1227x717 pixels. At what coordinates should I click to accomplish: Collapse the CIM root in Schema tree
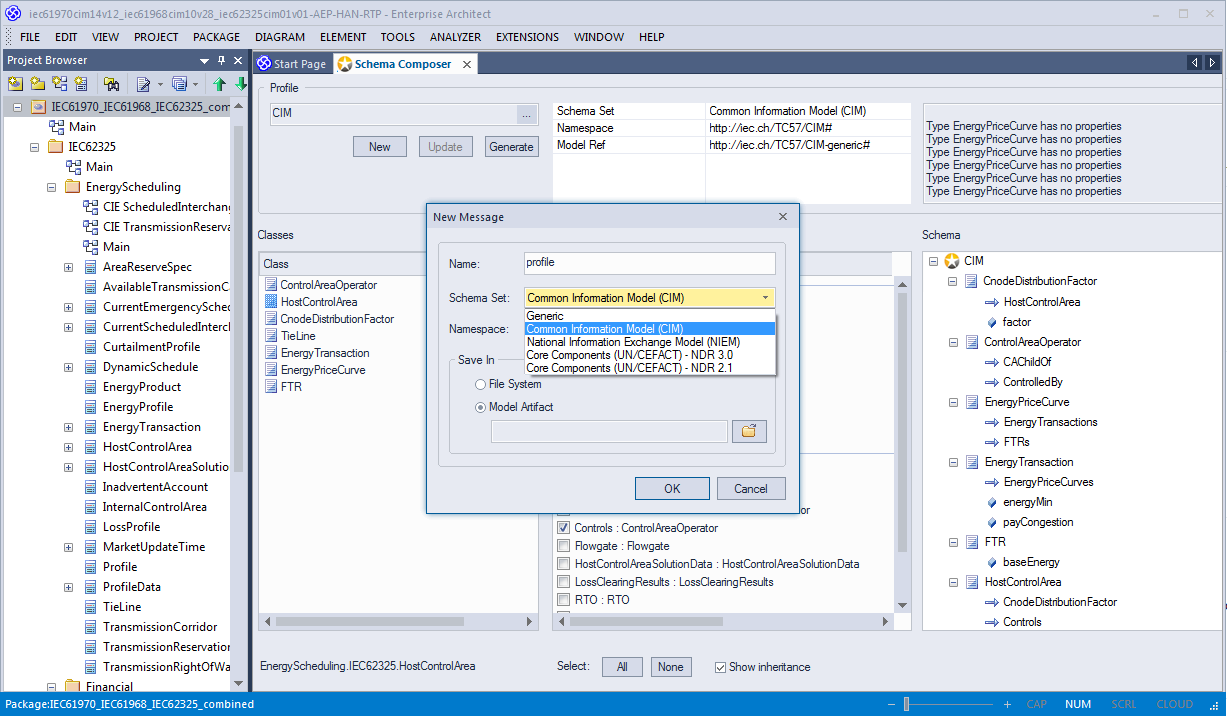click(933, 261)
